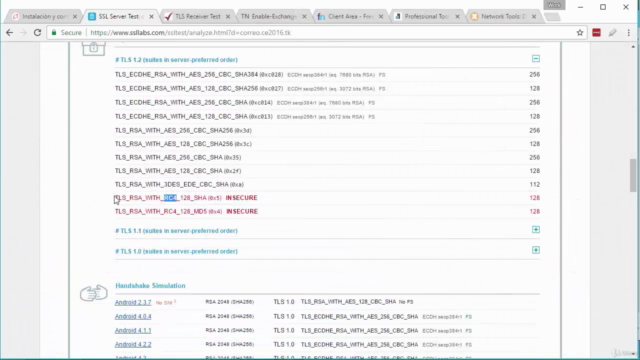The width and height of the screenshot is (640, 360).
Task: Click the TLS 1.2 suites heading
Action: (176, 60)
